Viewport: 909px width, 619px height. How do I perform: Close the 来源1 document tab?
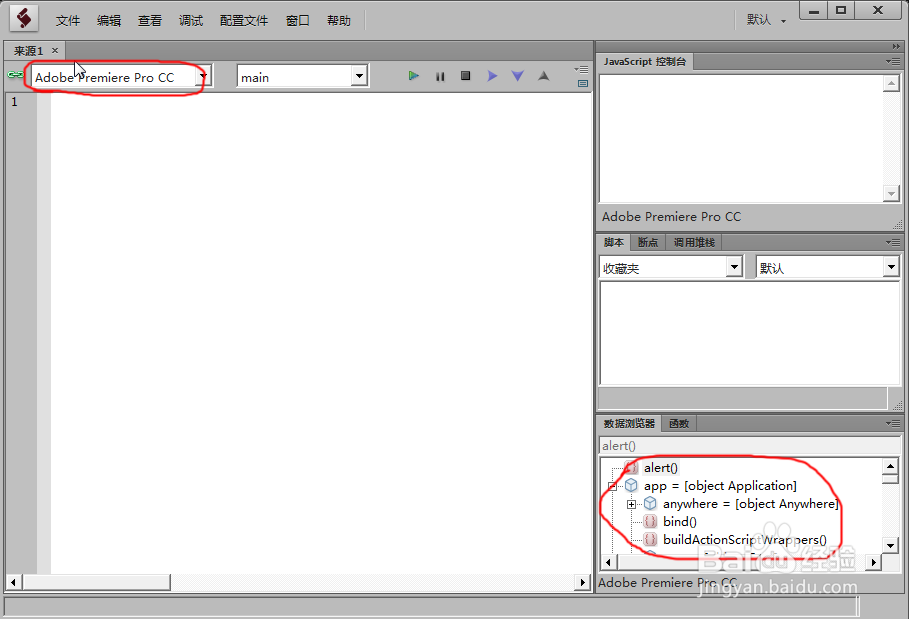[55, 50]
